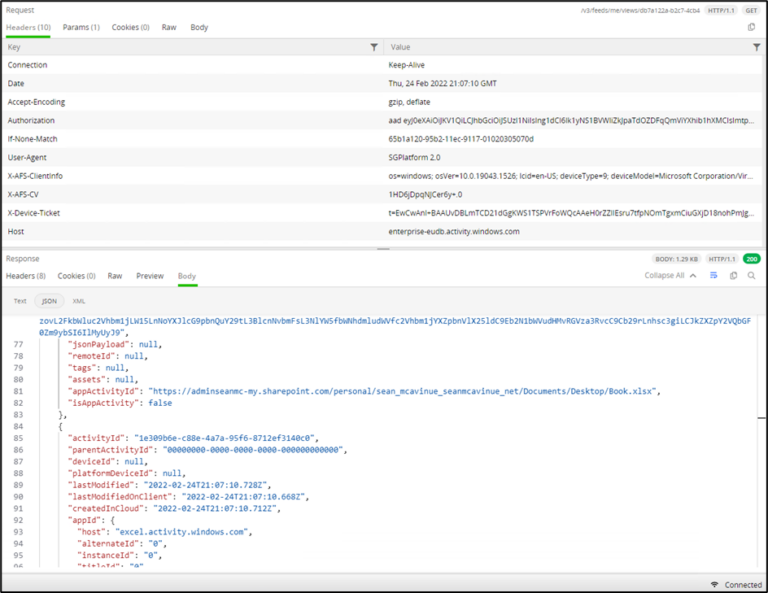This screenshot has height=593, width=768.
Task: Switch to request Raw tab
Action: 169,27
